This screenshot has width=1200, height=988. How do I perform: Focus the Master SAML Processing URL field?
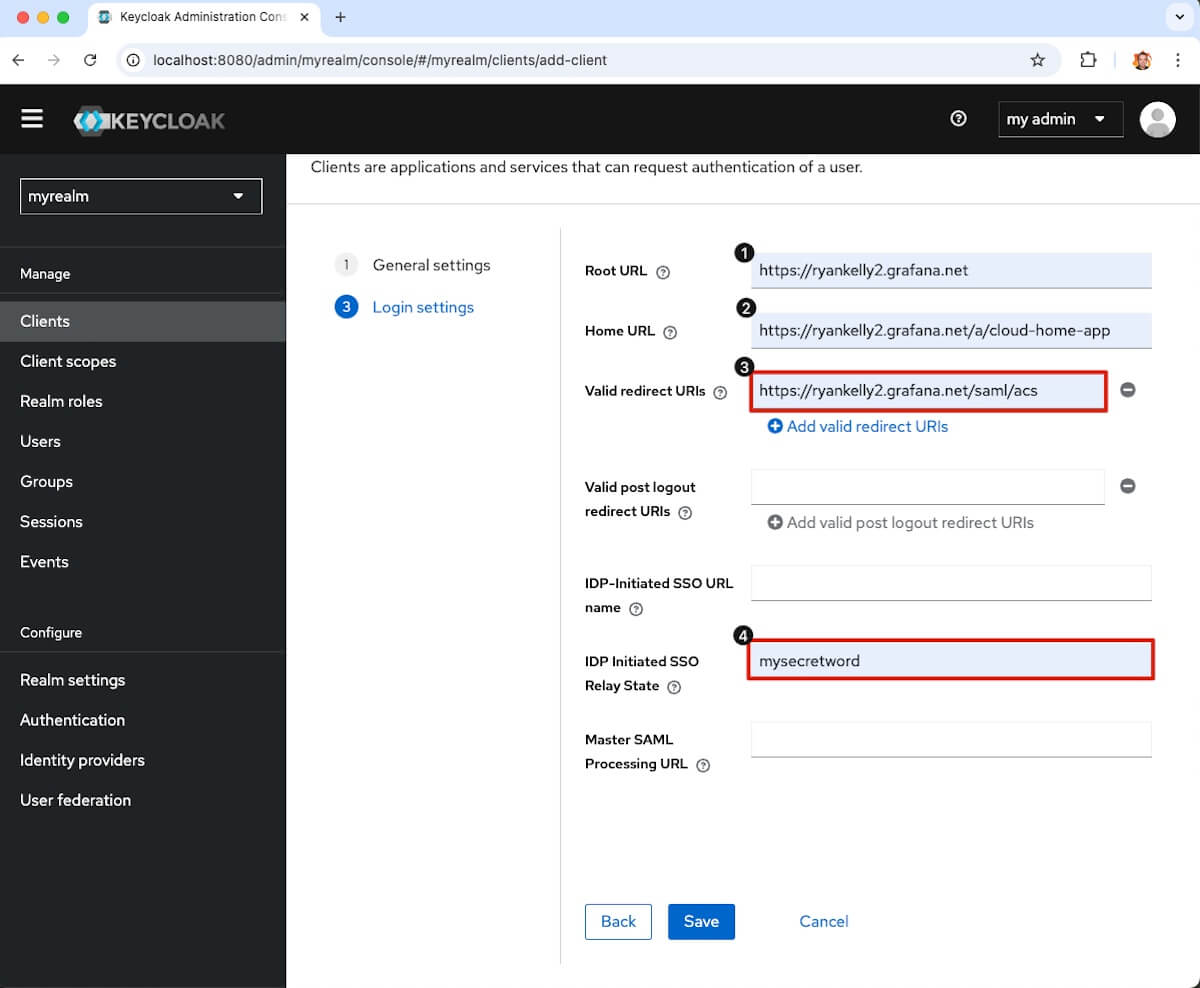[951, 740]
